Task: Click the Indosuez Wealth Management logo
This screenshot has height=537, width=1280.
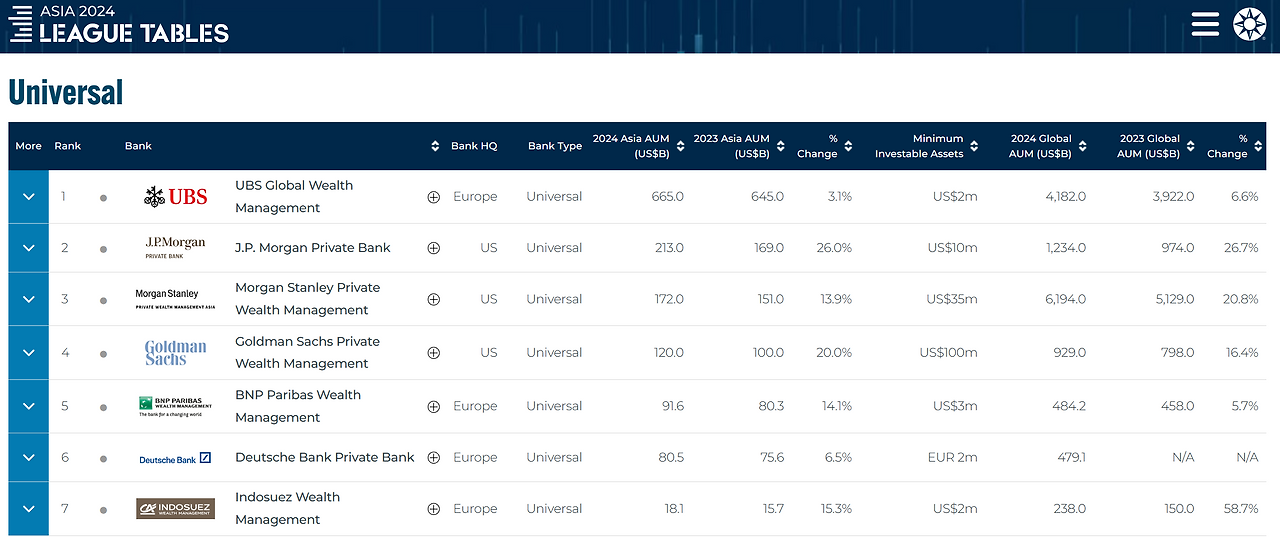Action: pos(175,509)
